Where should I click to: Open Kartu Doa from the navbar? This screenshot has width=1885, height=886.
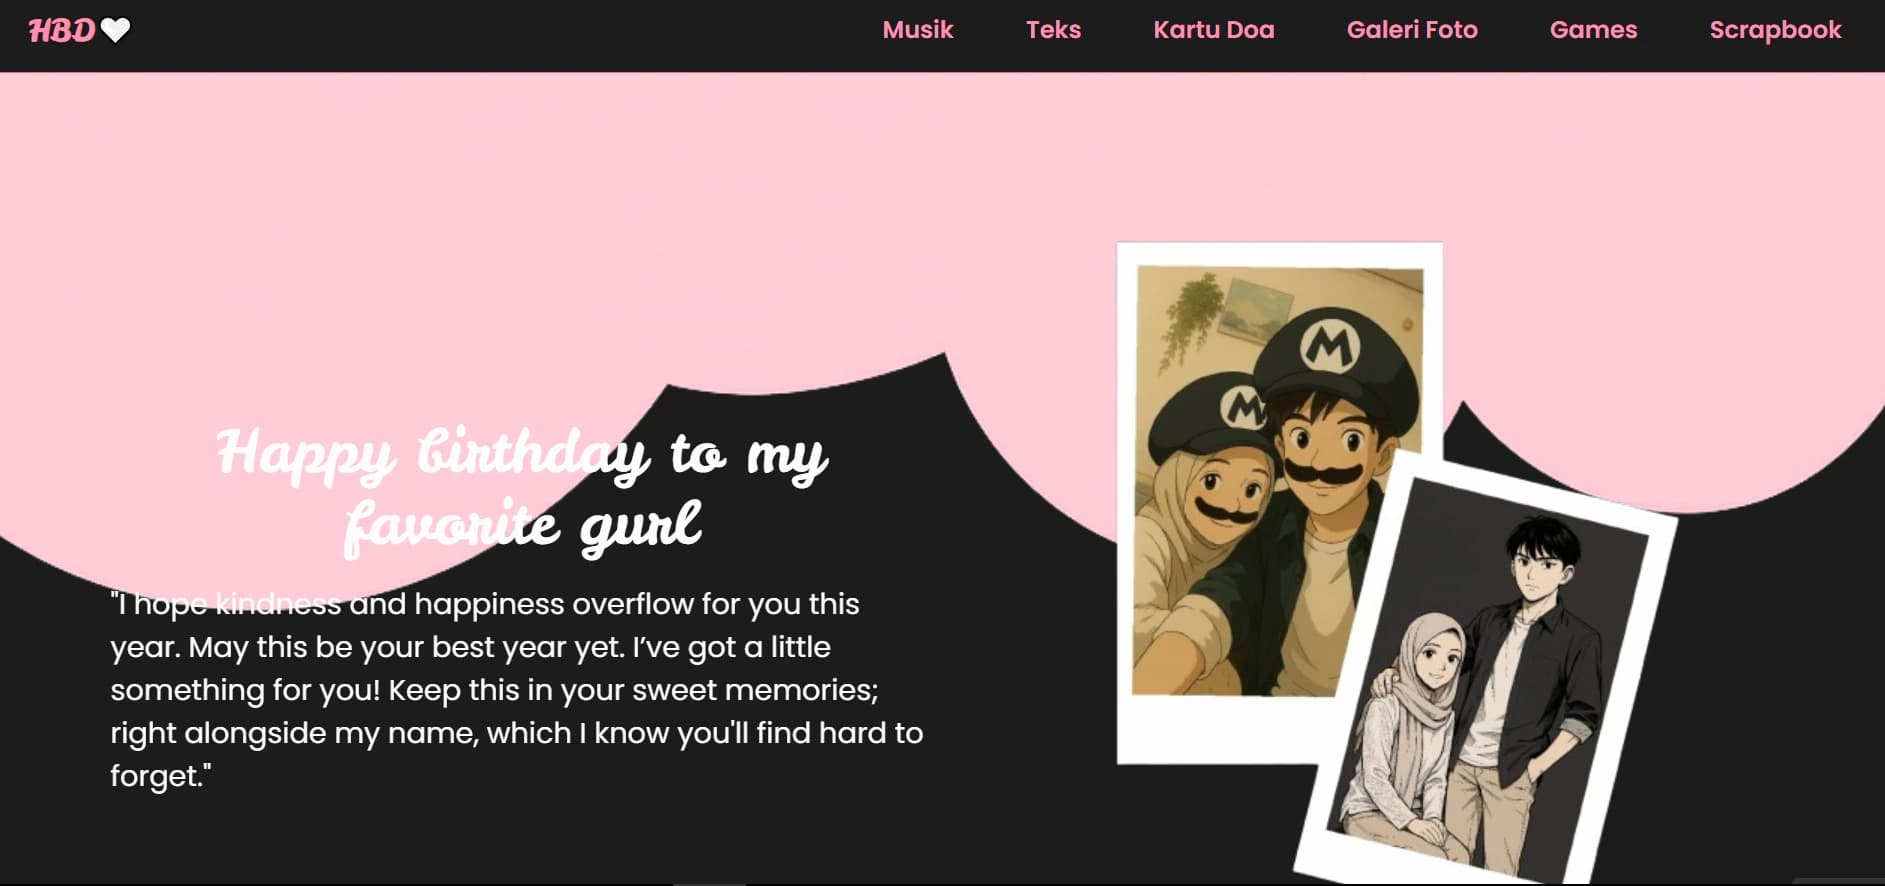pyautogui.click(x=1213, y=30)
